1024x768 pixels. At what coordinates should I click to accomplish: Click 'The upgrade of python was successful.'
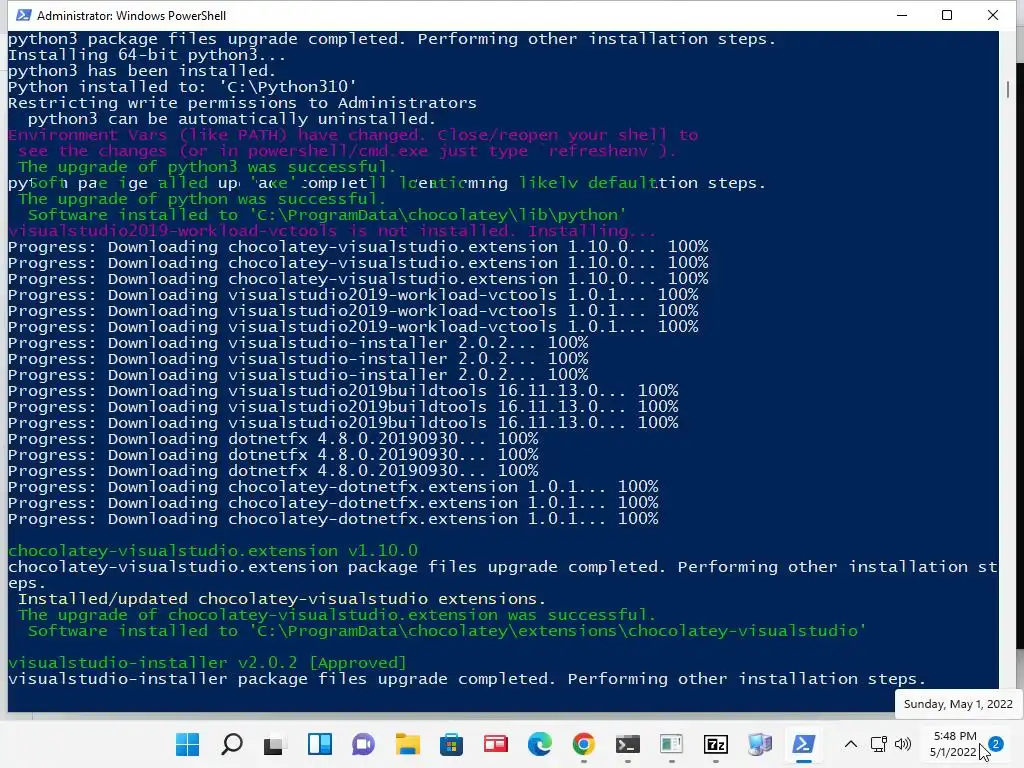pos(202,199)
